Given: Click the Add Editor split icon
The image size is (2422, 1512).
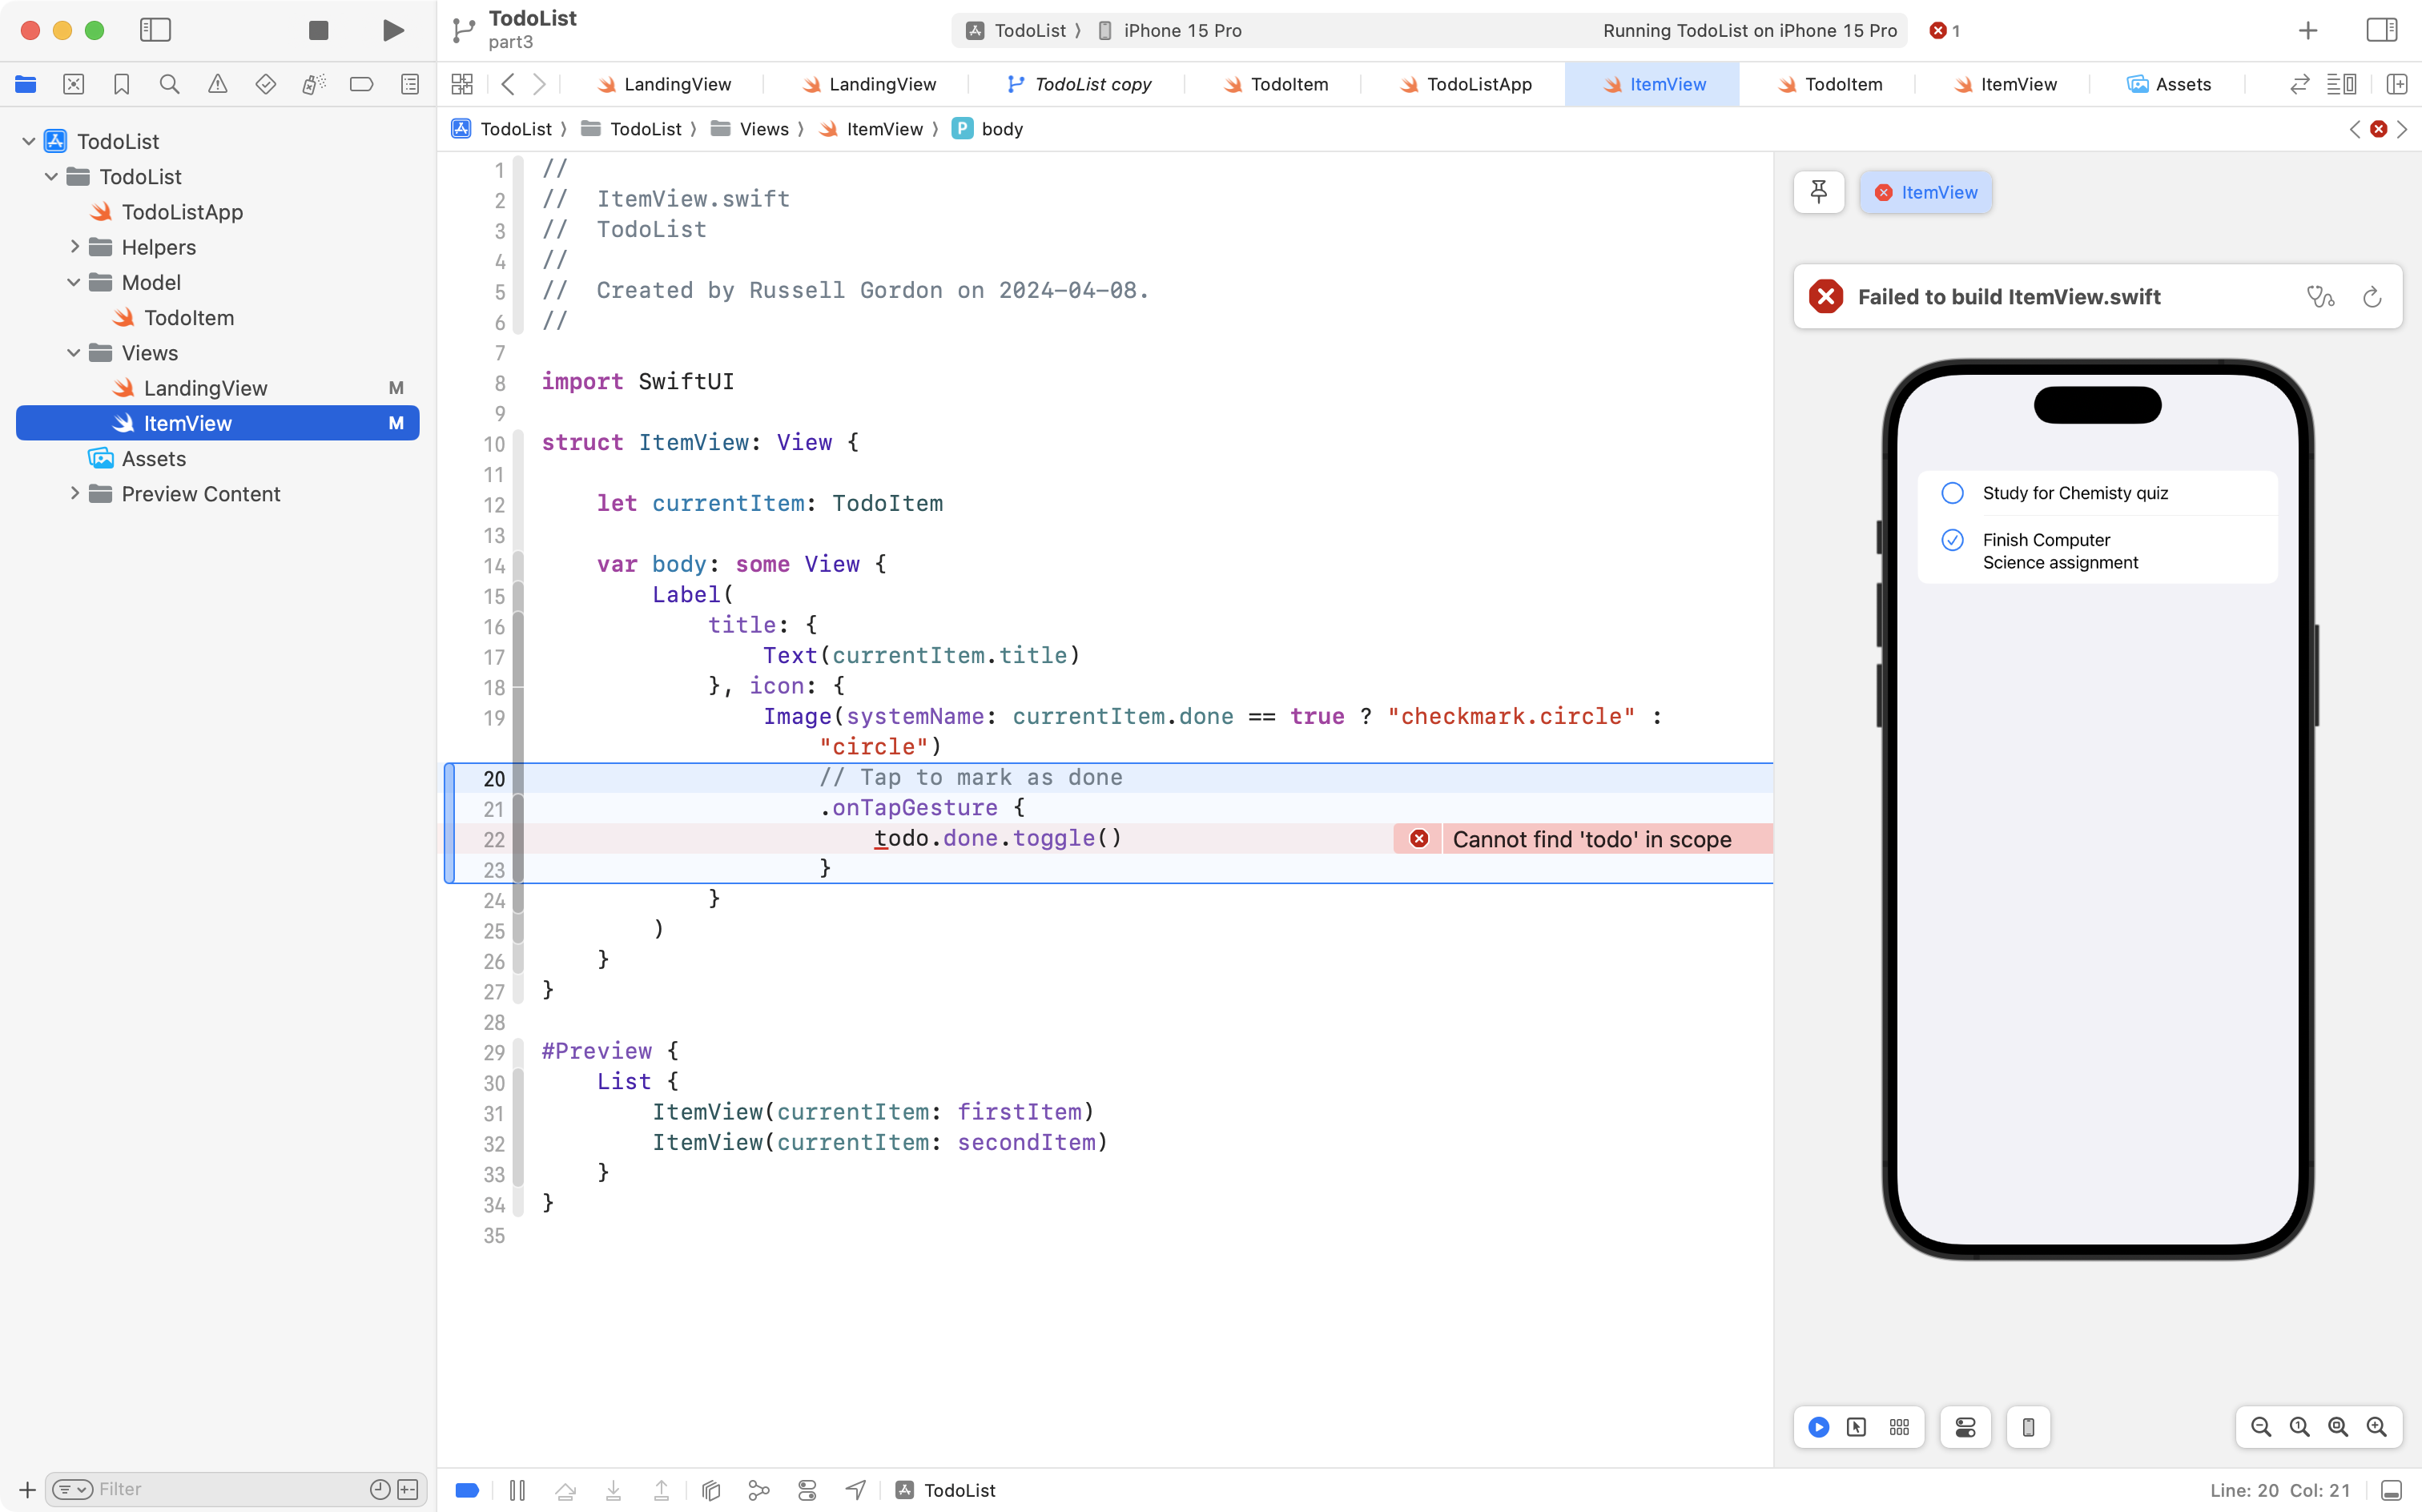Looking at the screenshot, I should (2397, 85).
